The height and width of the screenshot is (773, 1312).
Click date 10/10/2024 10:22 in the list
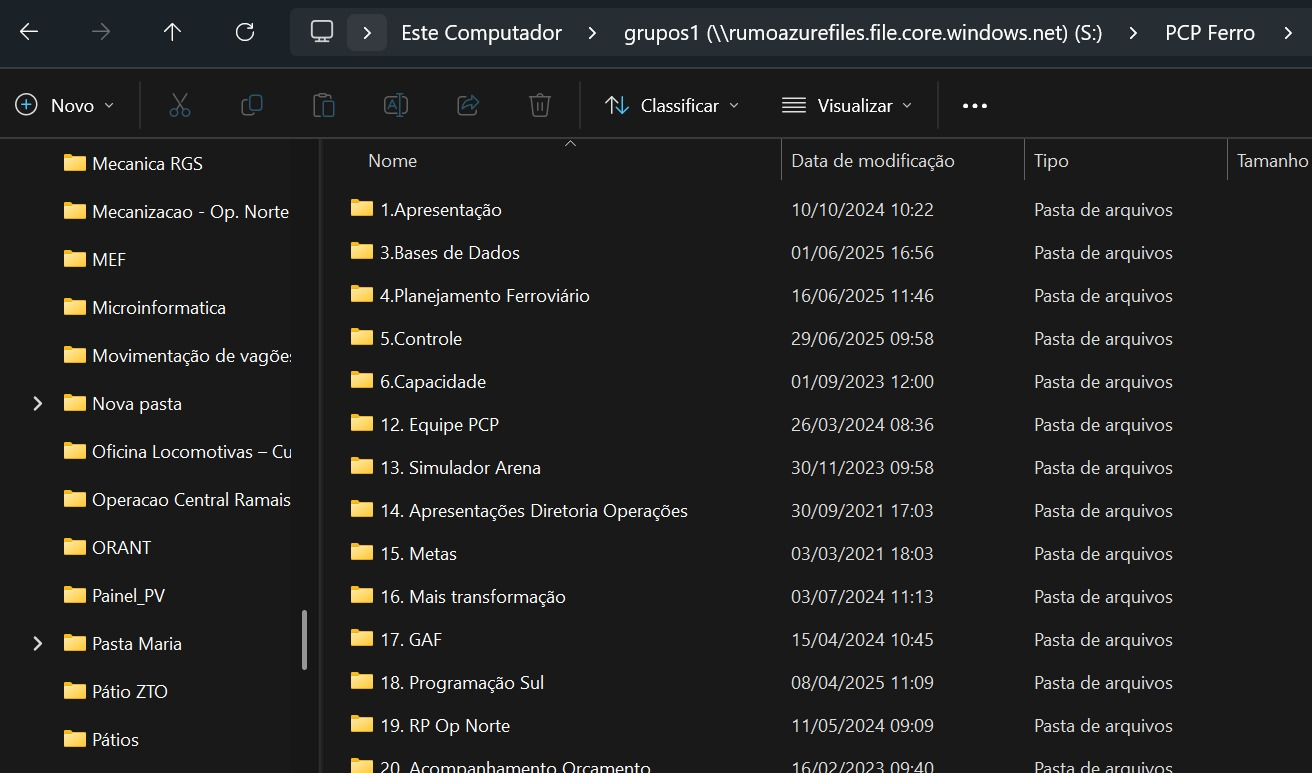[x=862, y=209]
